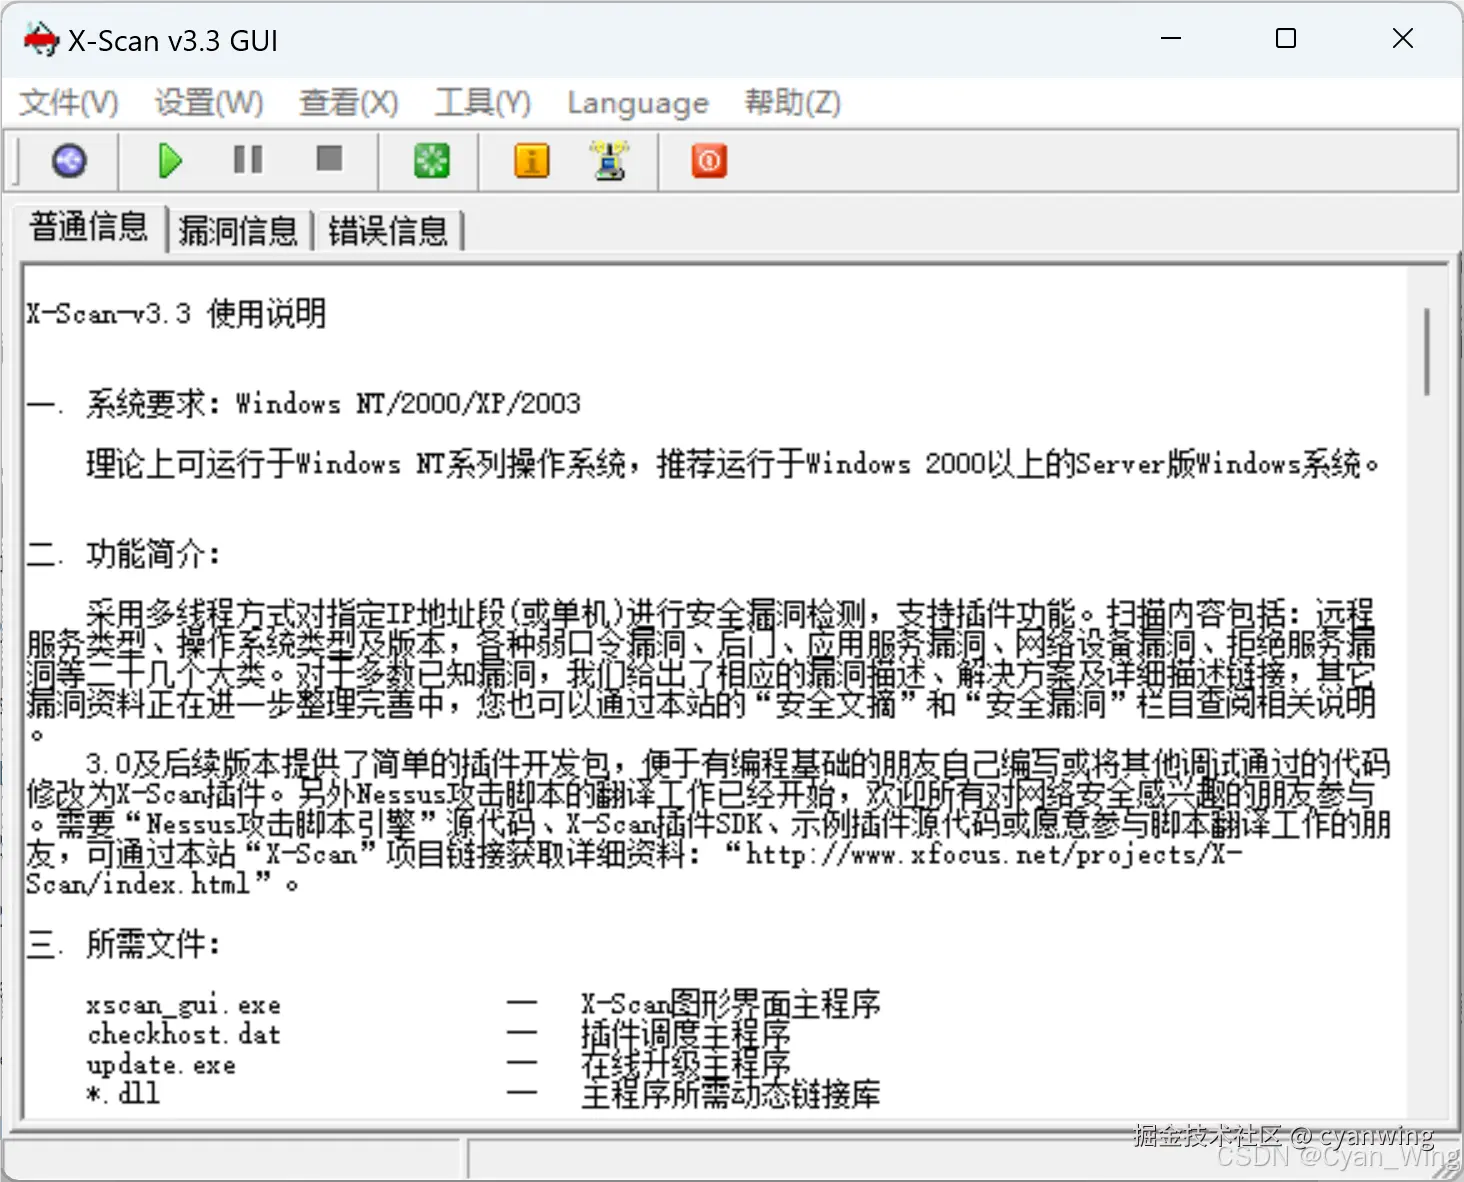Screen dimensions: 1464x1182
Task: Open the 工具(Y) menu
Action: (x=483, y=102)
